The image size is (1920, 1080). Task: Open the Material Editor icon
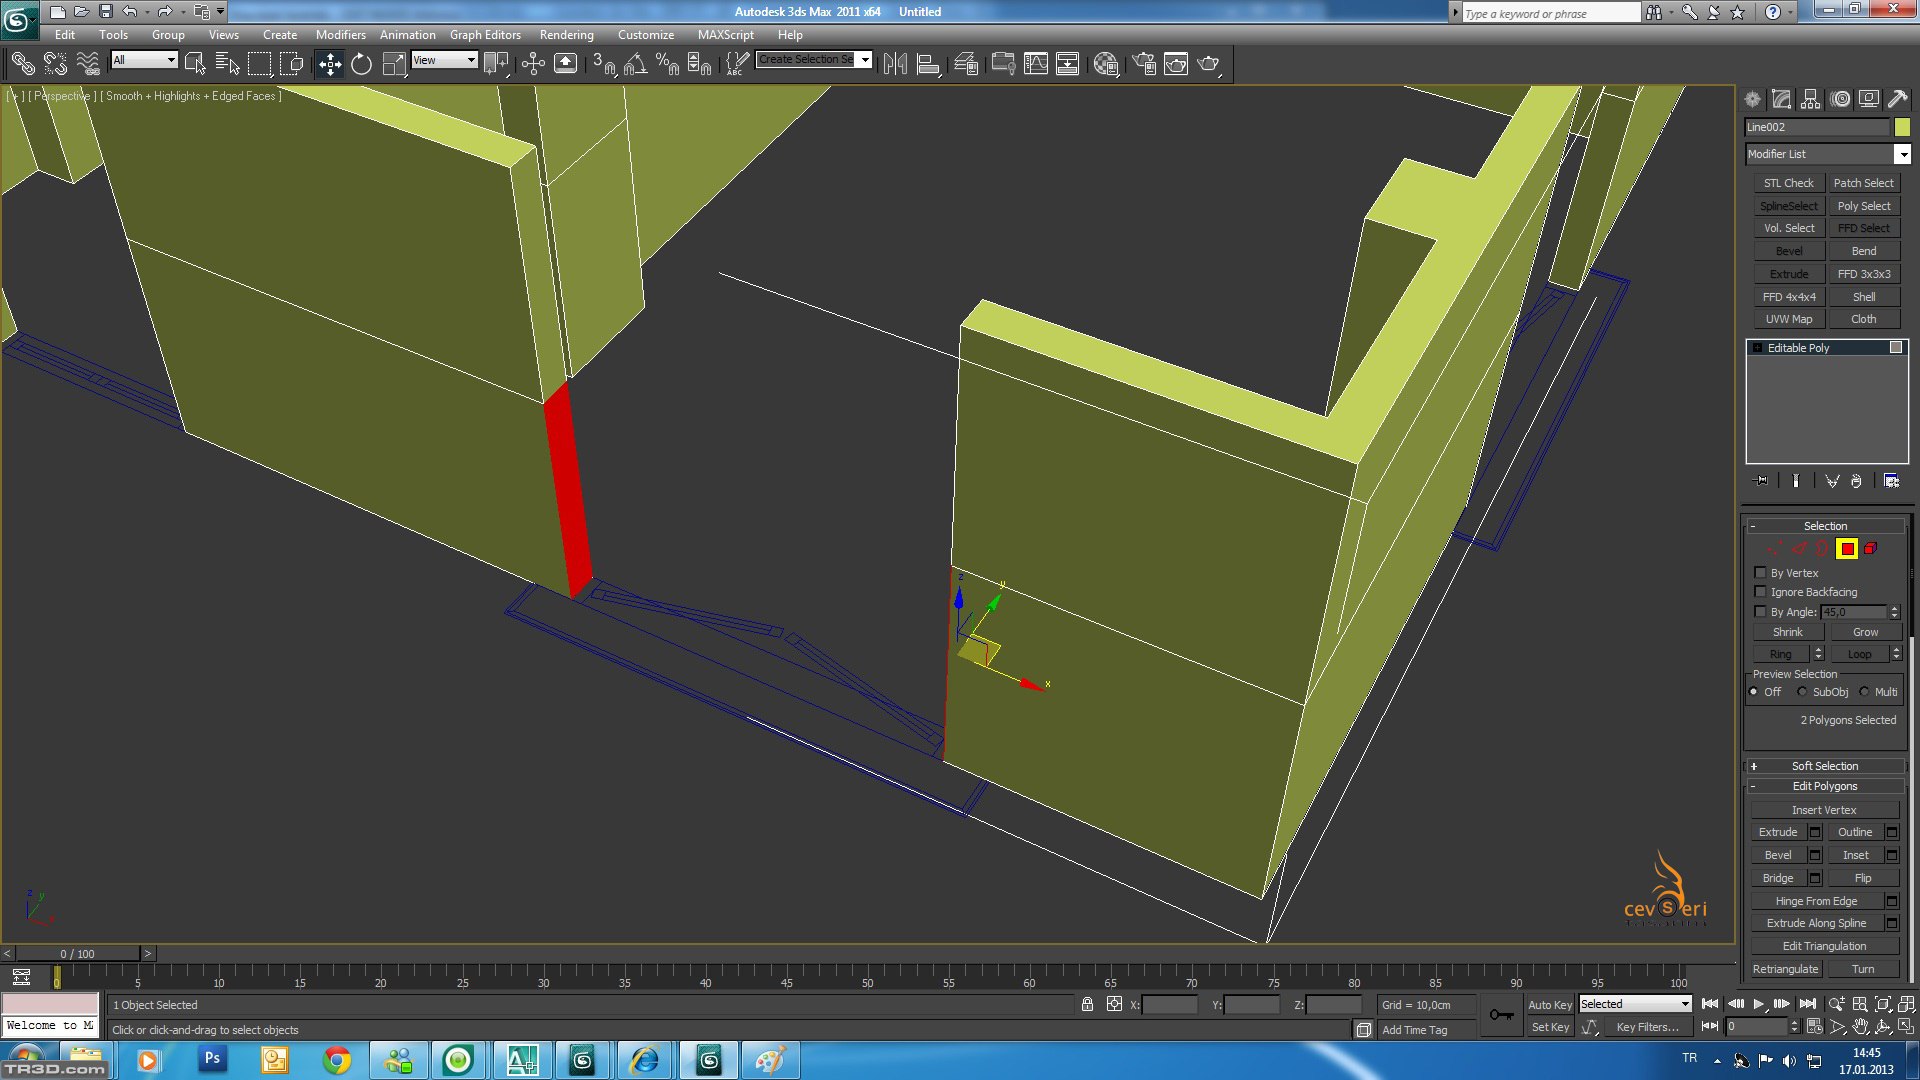click(x=1105, y=65)
